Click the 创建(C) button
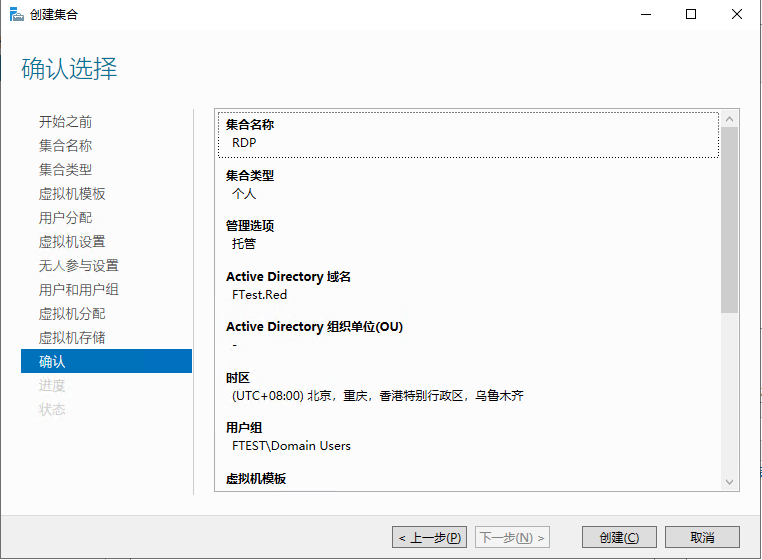Screen dimensions: 762x560 pos(619,537)
